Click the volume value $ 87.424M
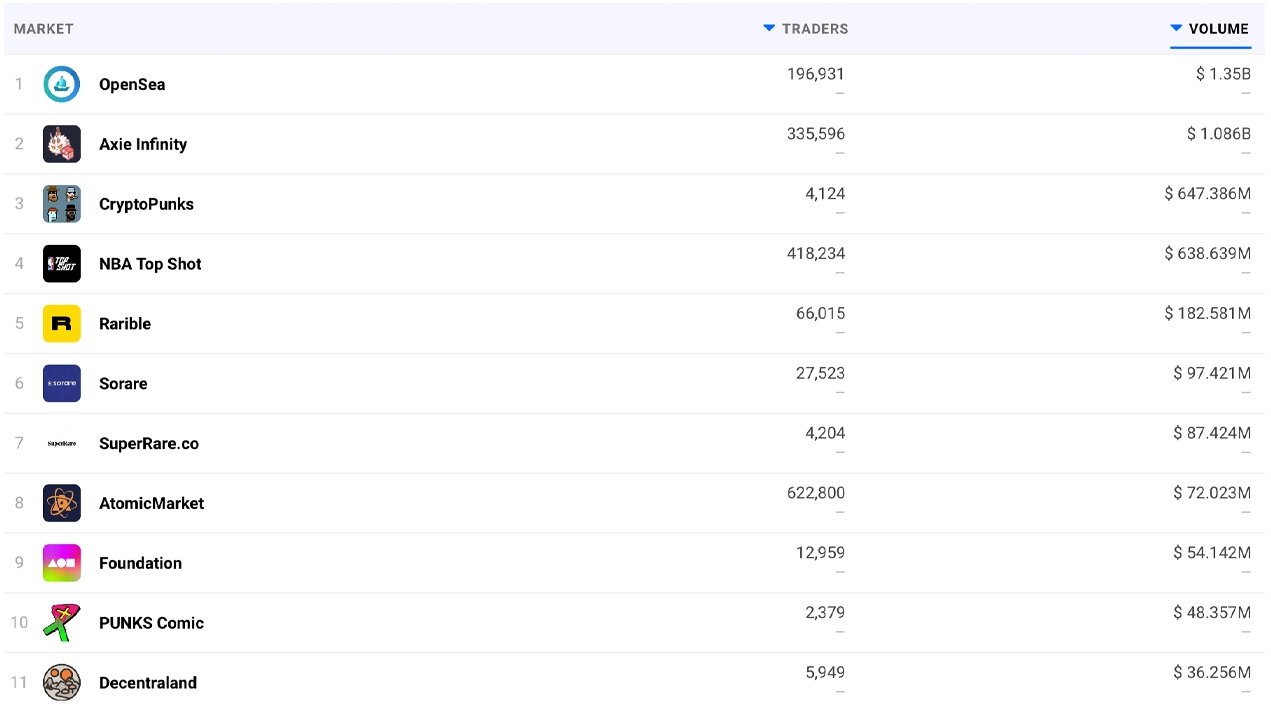Screen dimensions: 1271x711 point(1212,433)
